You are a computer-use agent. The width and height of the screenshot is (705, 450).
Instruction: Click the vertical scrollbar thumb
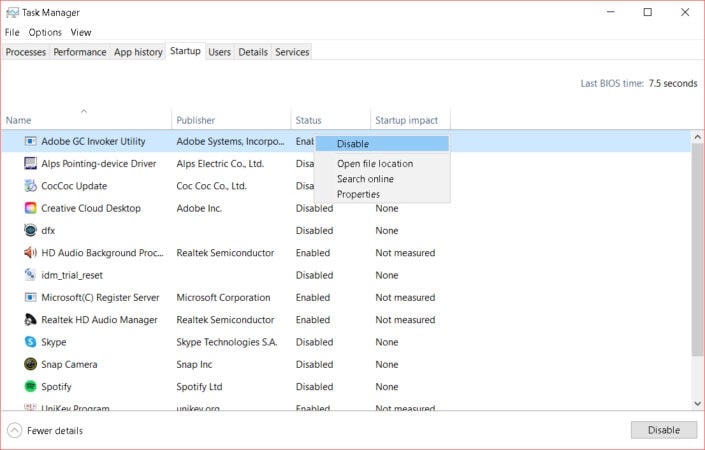pos(697,250)
